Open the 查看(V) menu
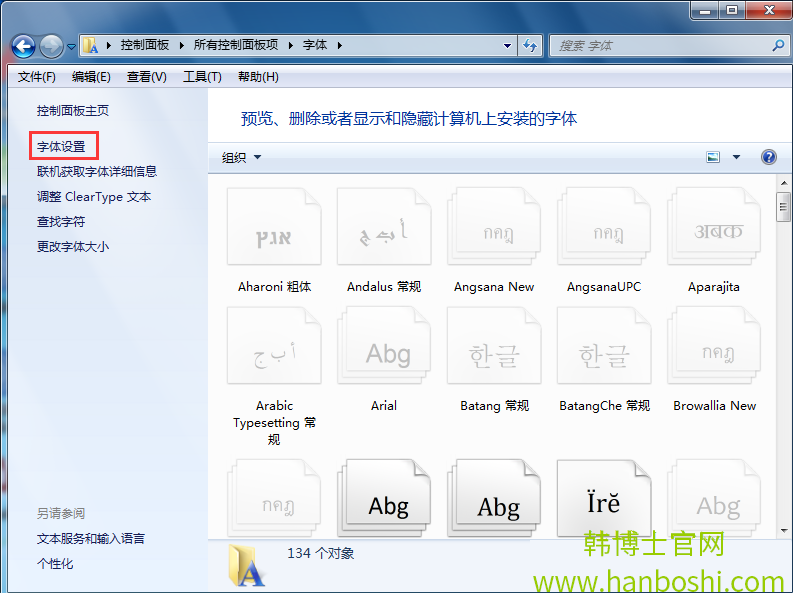 146,77
